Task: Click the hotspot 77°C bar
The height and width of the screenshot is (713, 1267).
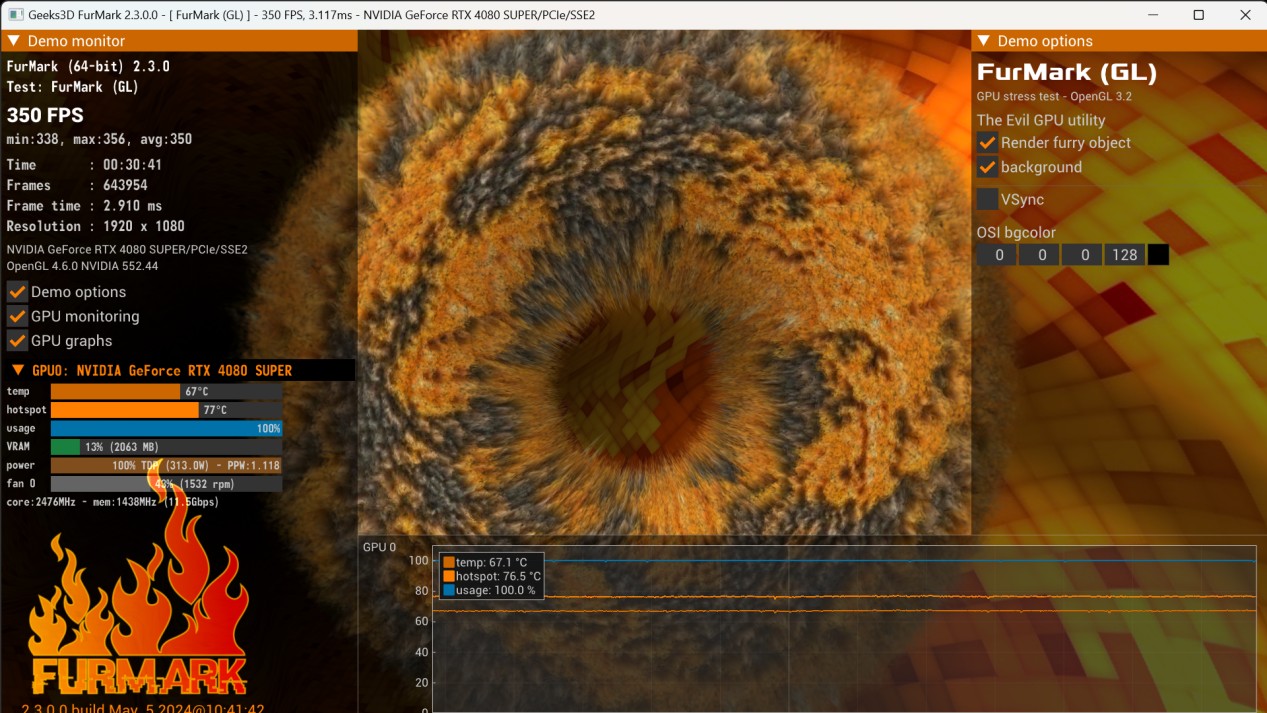Action: click(x=166, y=410)
